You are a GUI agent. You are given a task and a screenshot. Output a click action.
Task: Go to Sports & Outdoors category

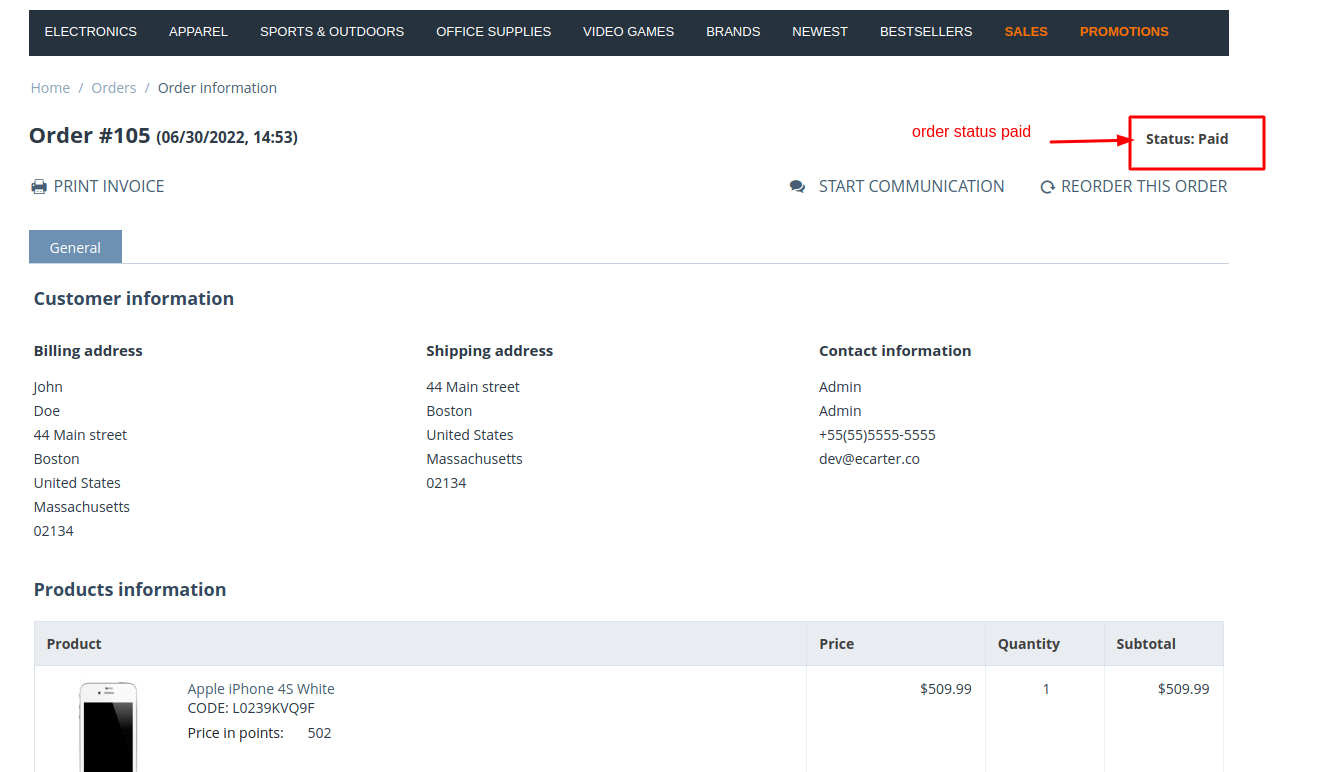[332, 32]
